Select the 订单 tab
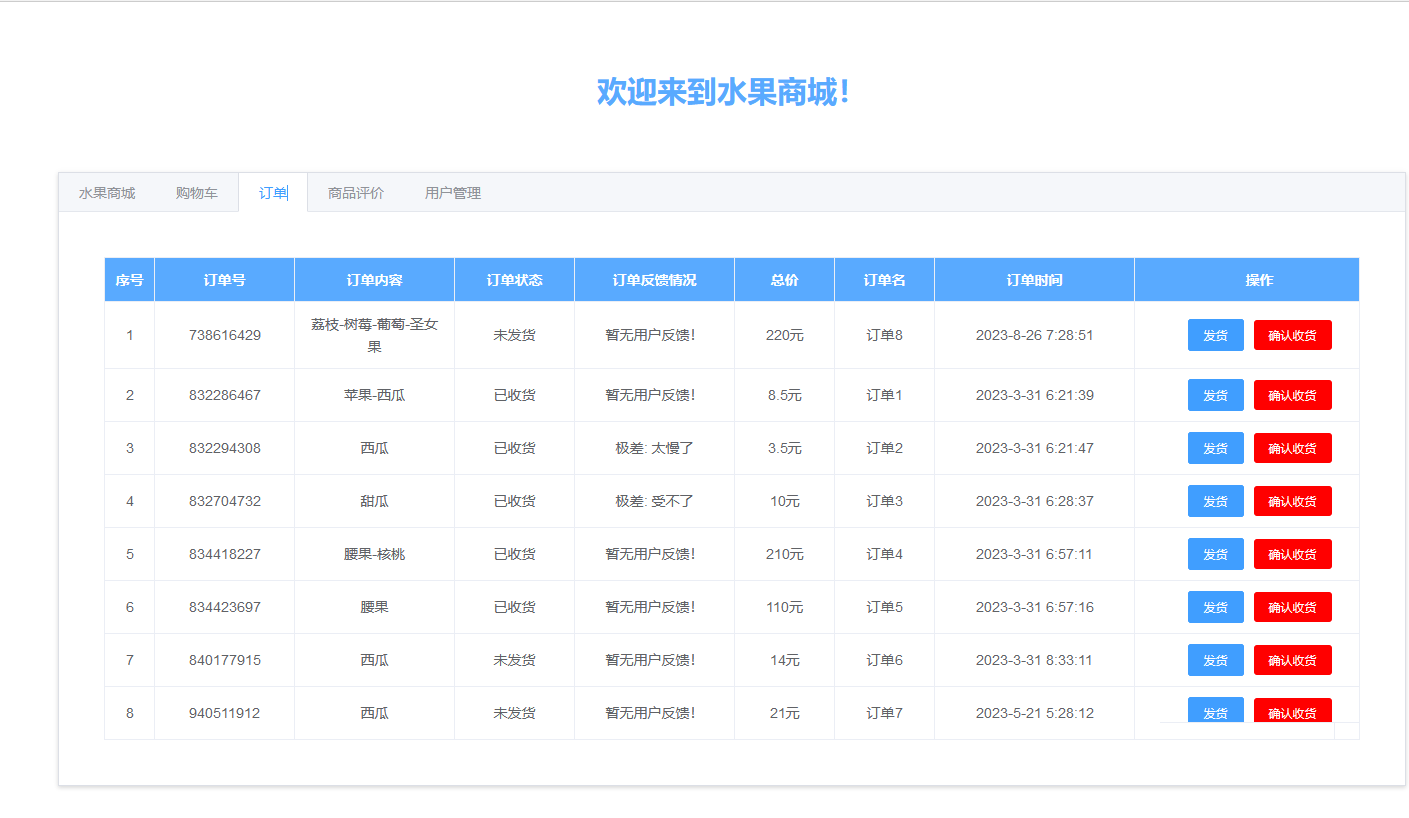1409x818 pixels. click(x=273, y=193)
